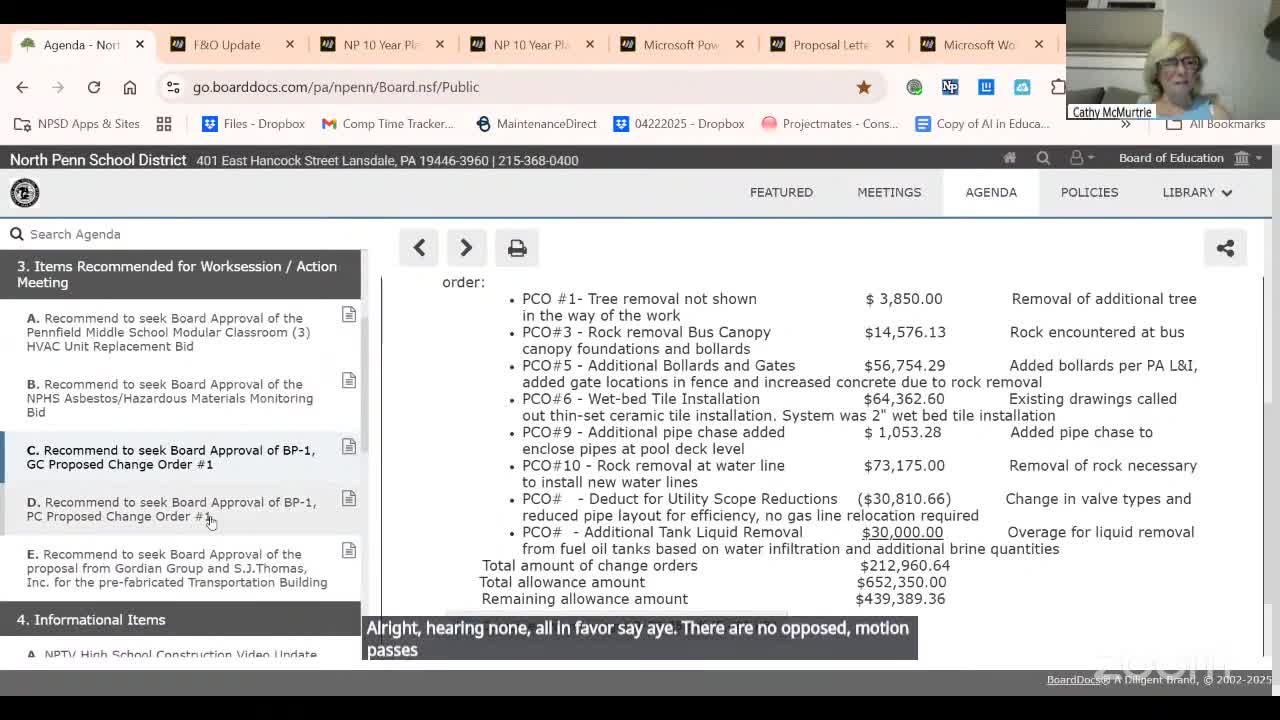Go back in the browser
The height and width of the screenshot is (720, 1280).
point(22,87)
